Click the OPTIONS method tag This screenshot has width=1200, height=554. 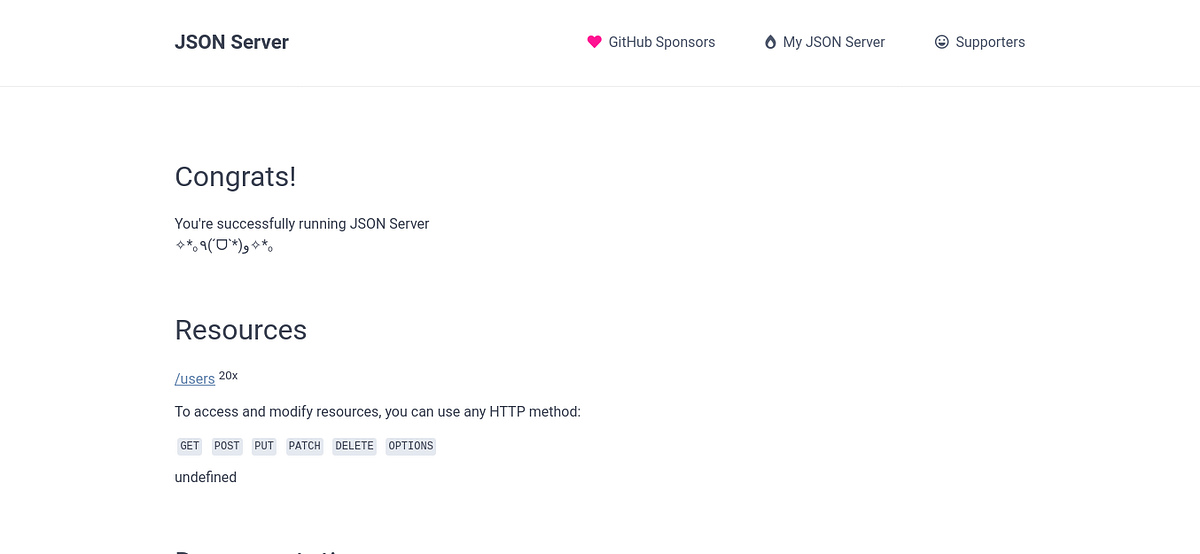(x=411, y=446)
